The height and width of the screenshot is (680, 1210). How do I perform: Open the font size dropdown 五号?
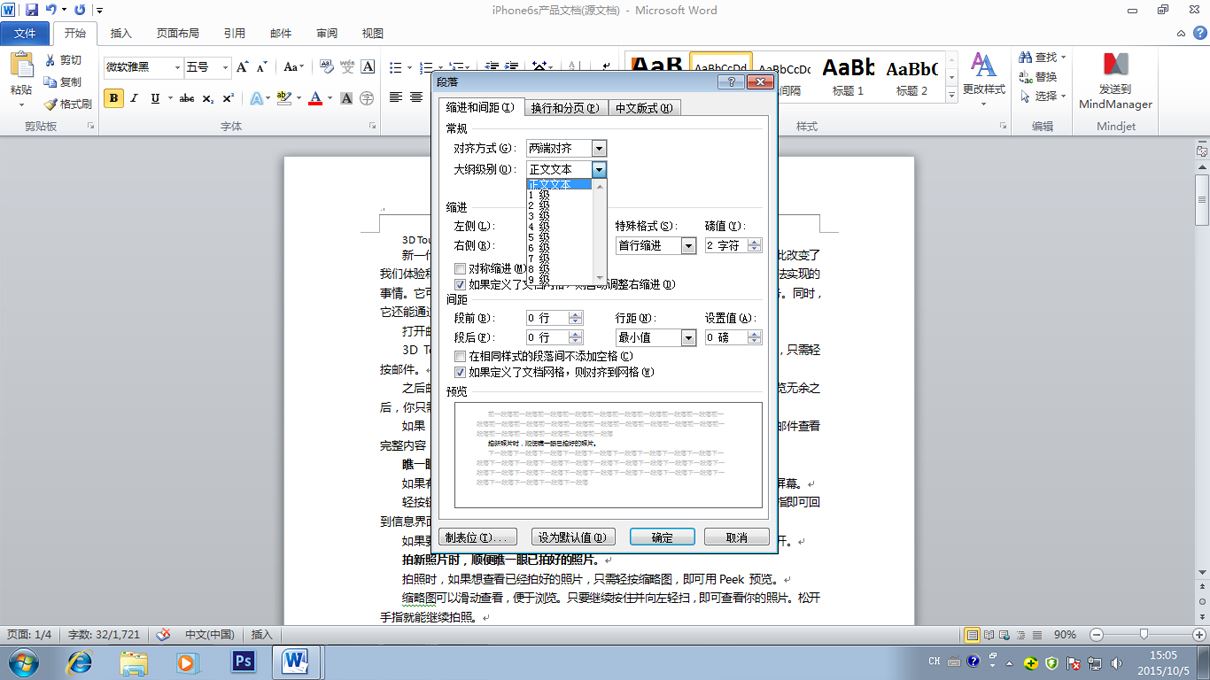[x=225, y=67]
